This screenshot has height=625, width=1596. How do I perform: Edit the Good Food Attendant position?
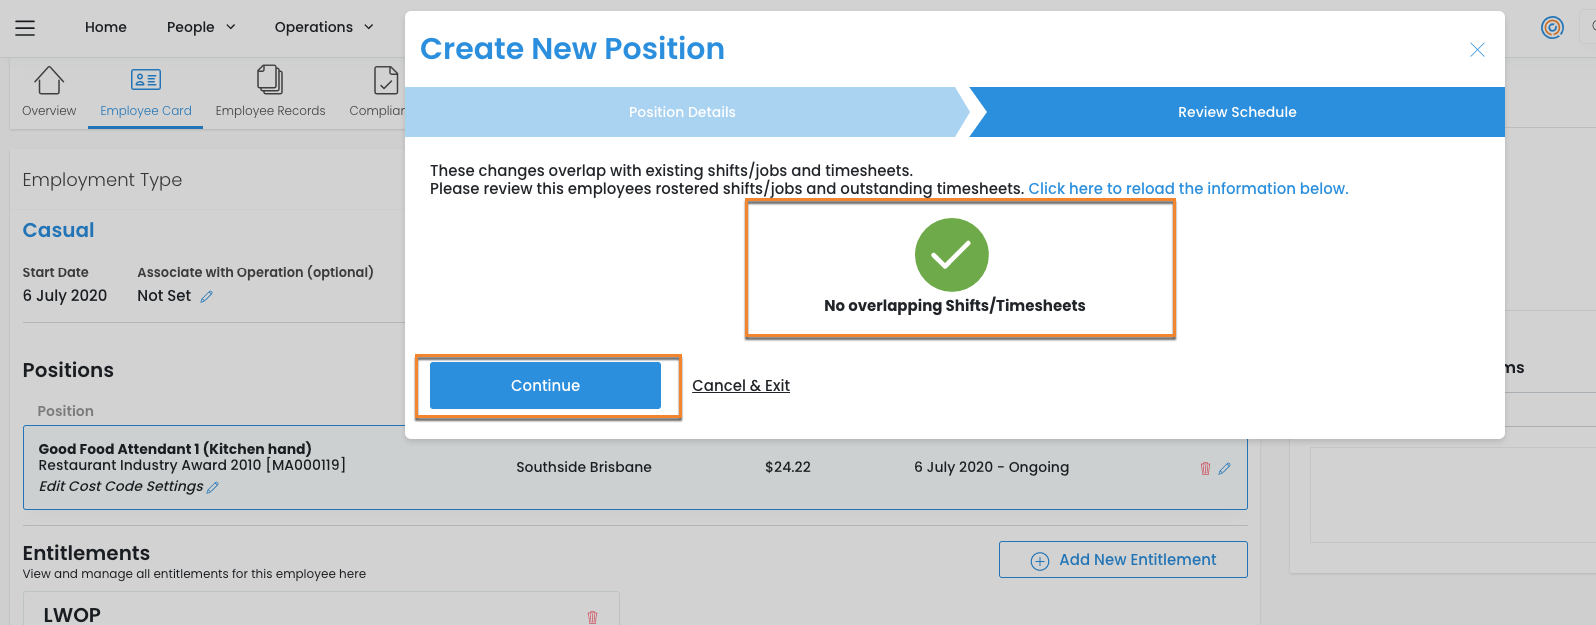coord(1225,468)
